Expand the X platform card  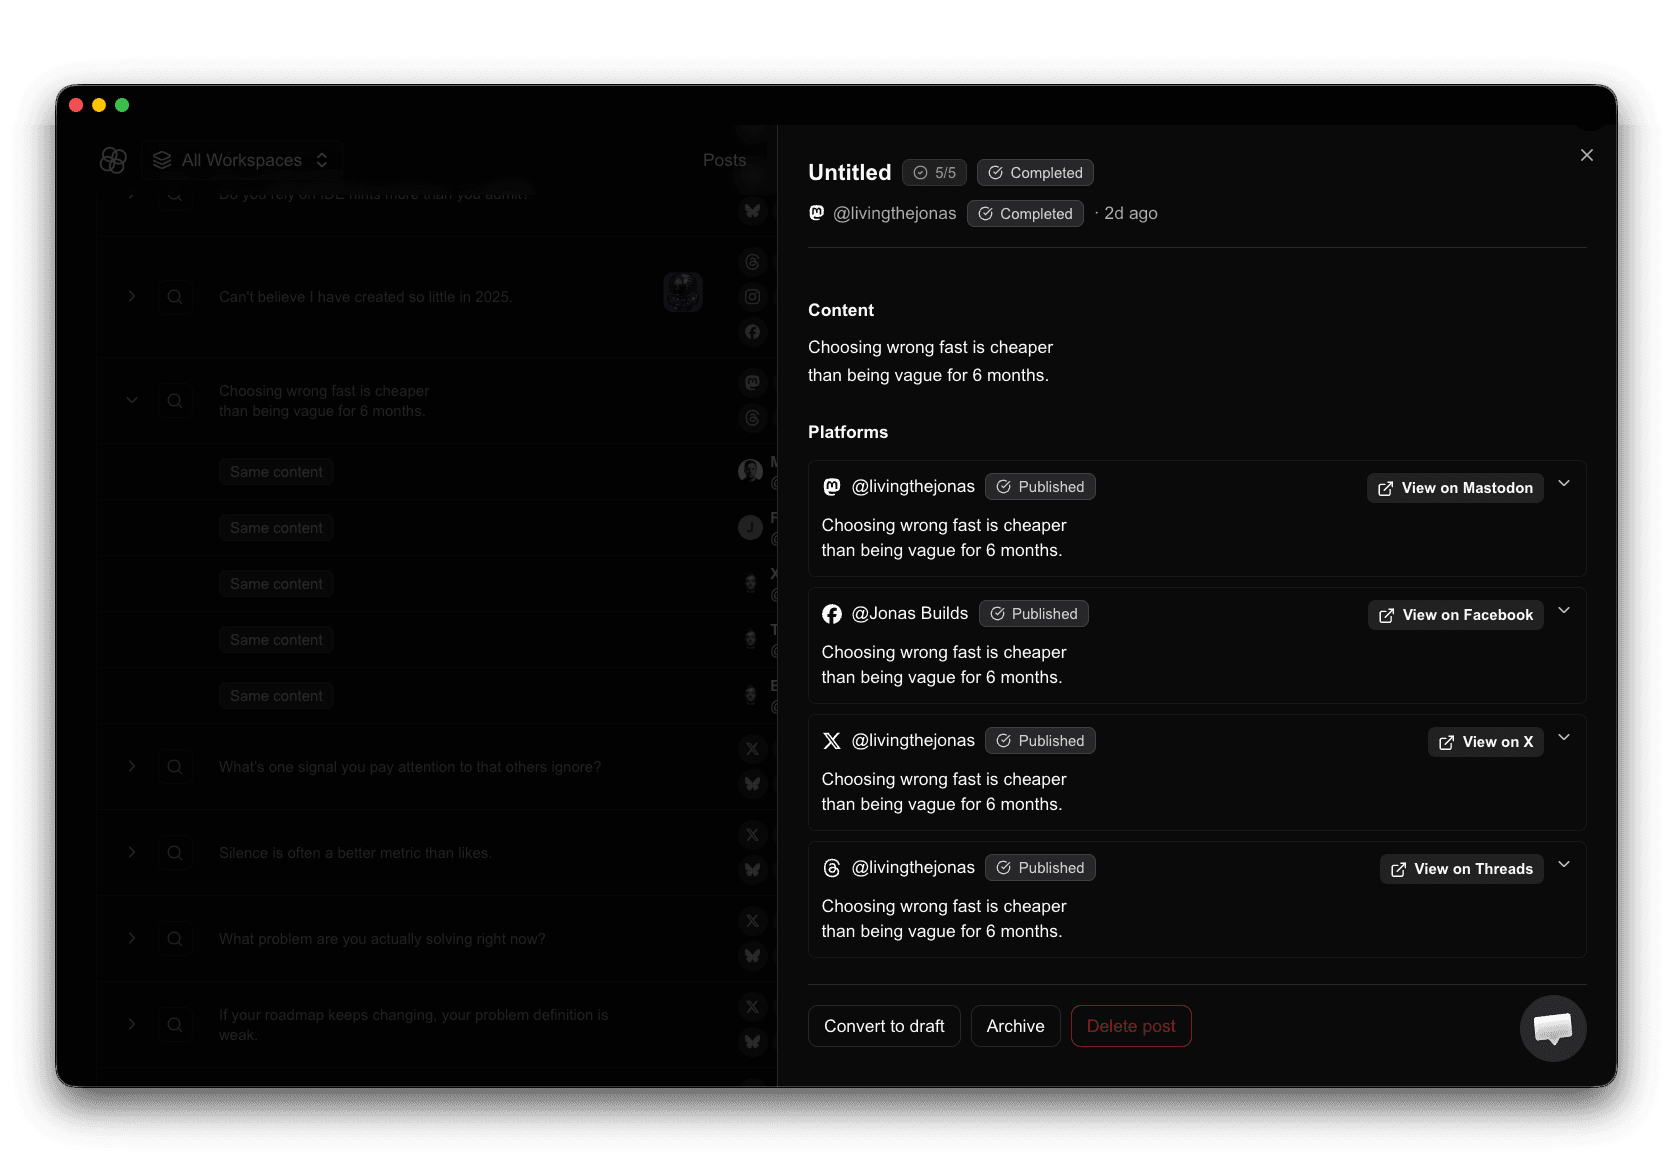click(1564, 738)
